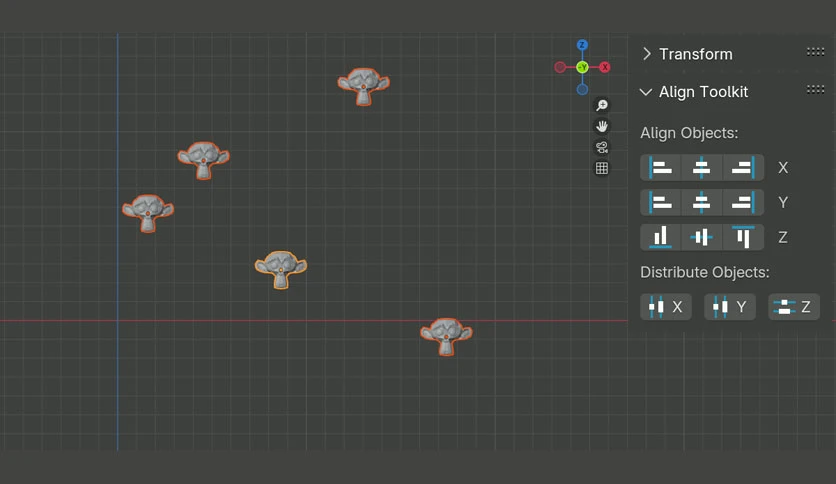Select the monkey head nearest the blue axis line
The width and height of the screenshot is (836, 484).
click(x=148, y=213)
